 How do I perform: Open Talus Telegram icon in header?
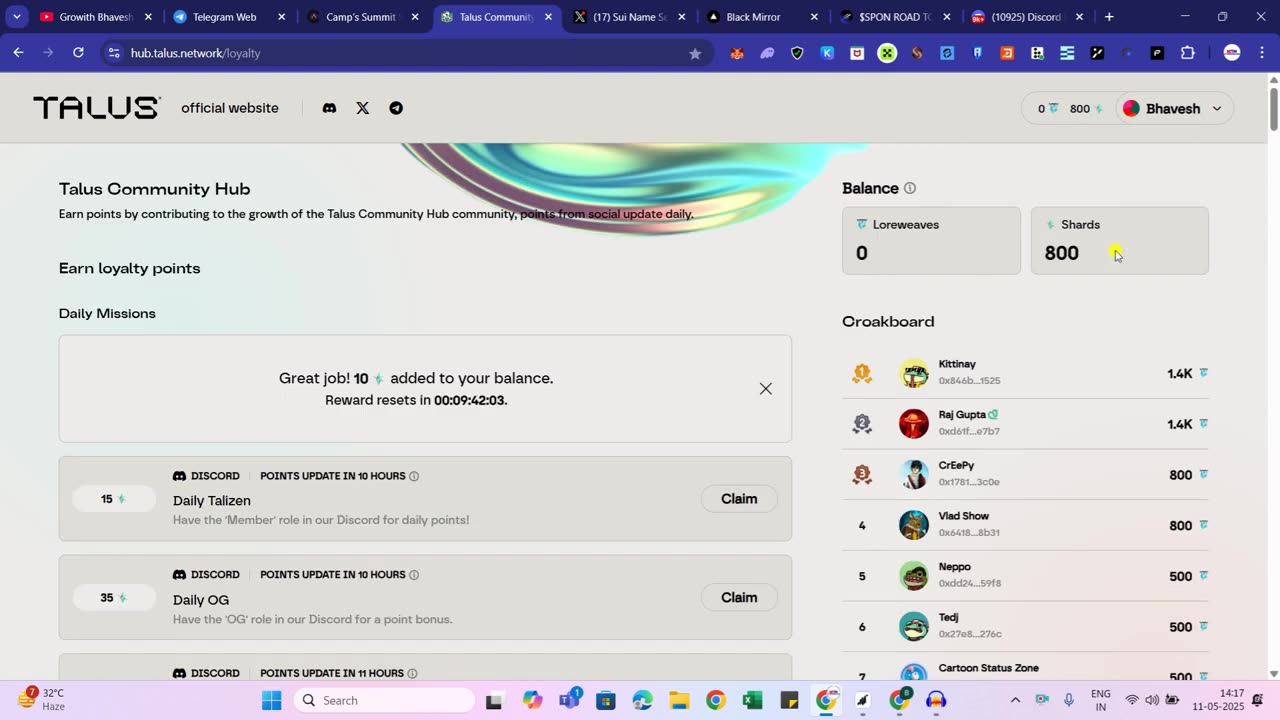coord(396,108)
